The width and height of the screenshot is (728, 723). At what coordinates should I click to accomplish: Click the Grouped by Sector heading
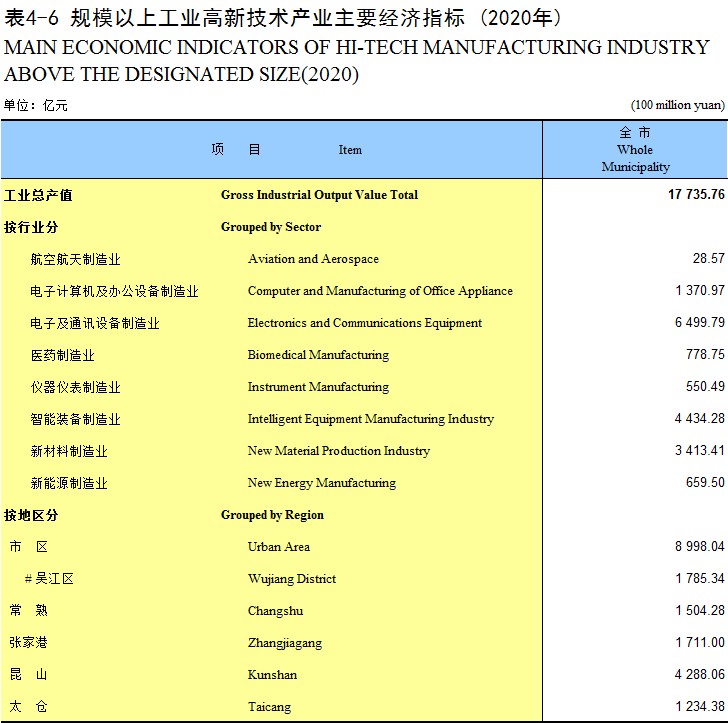[271, 227]
